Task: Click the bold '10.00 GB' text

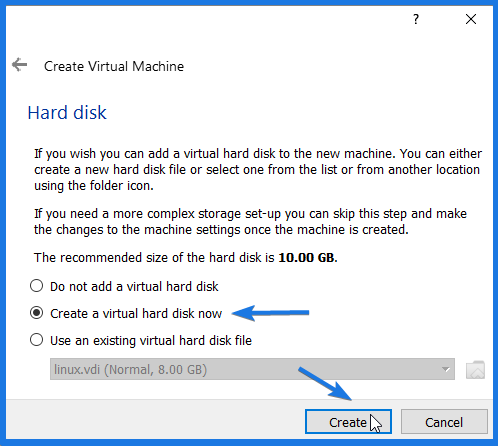Action: coord(307,258)
